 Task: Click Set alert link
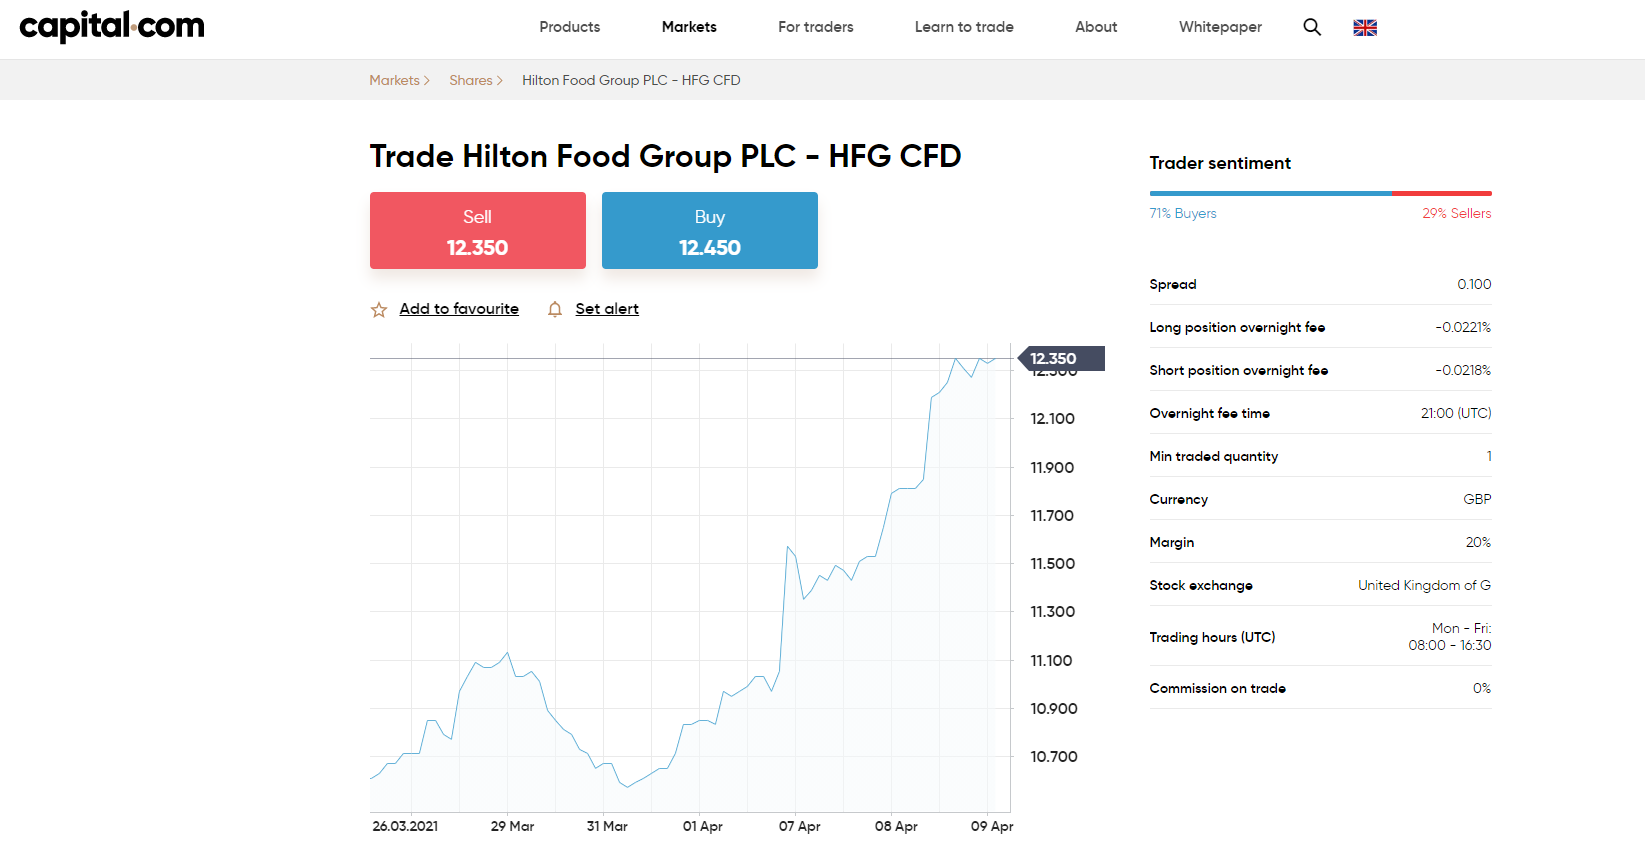click(x=607, y=309)
